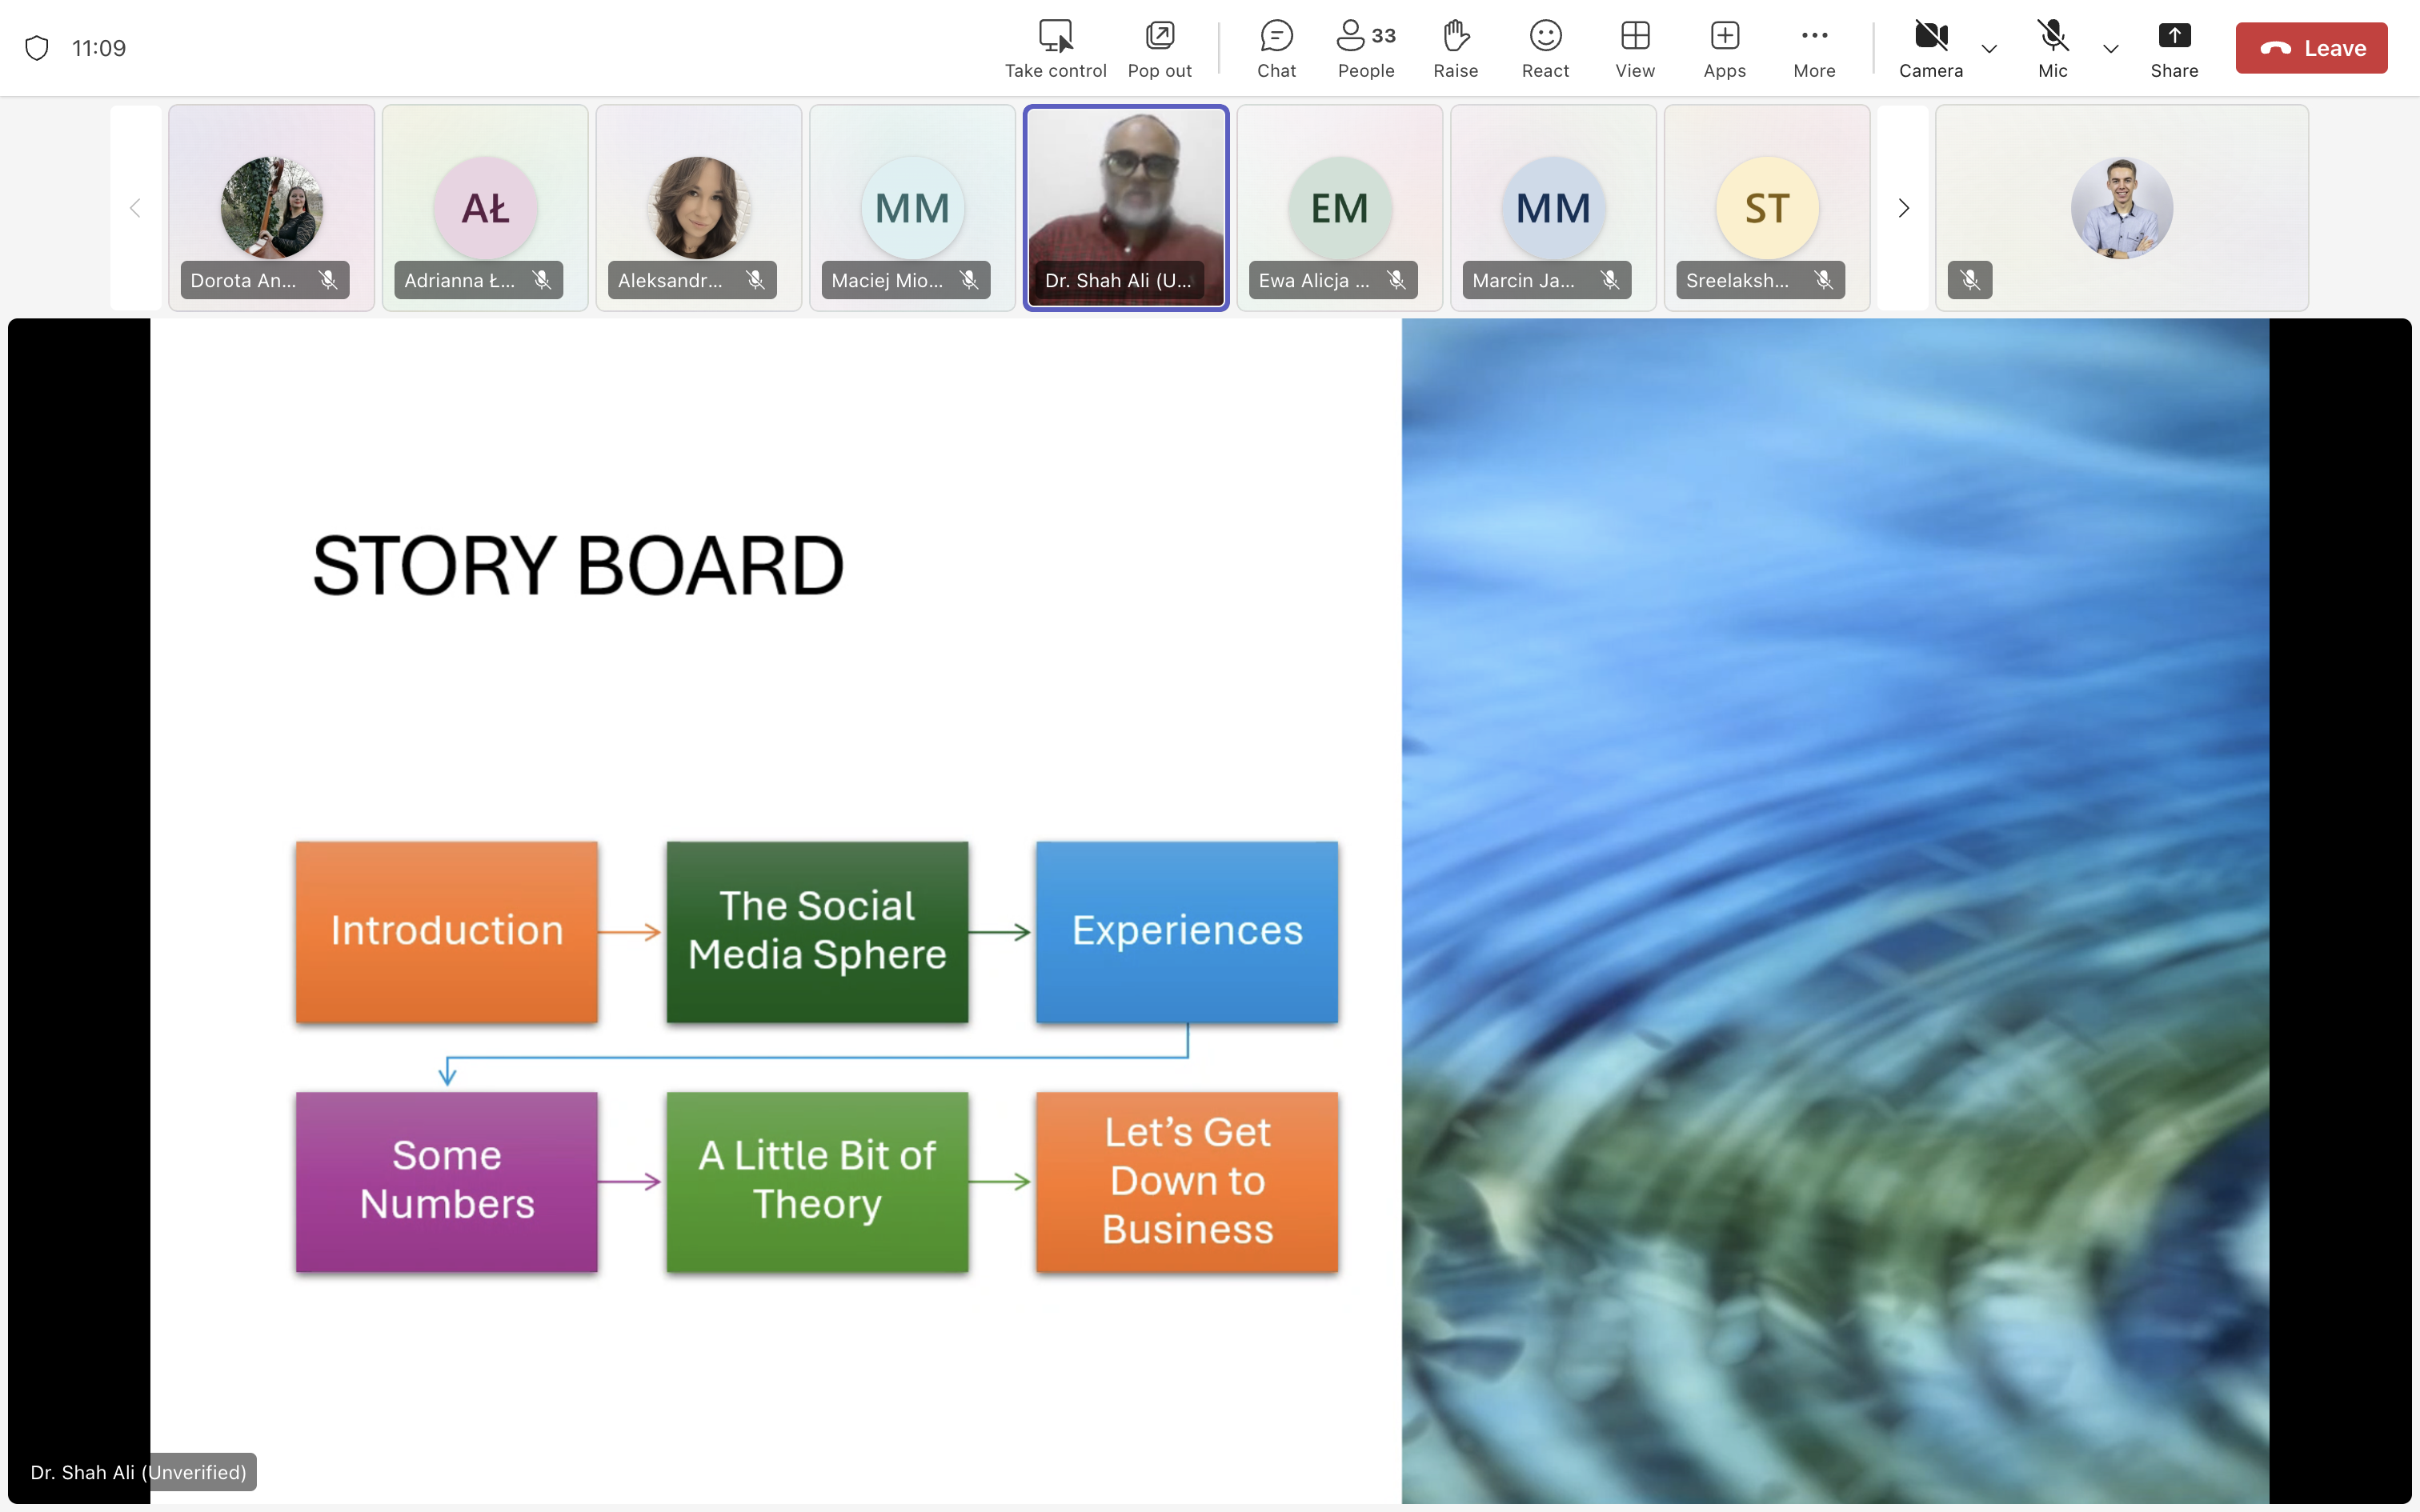This screenshot has height=1512, width=2420.
Task: Open the More actions menu
Action: coord(1814,48)
